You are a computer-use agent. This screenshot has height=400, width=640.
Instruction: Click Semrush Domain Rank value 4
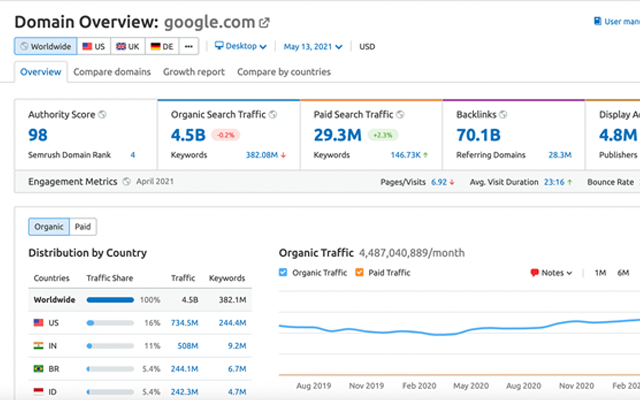pyautogui.click(x=133, y=155)
